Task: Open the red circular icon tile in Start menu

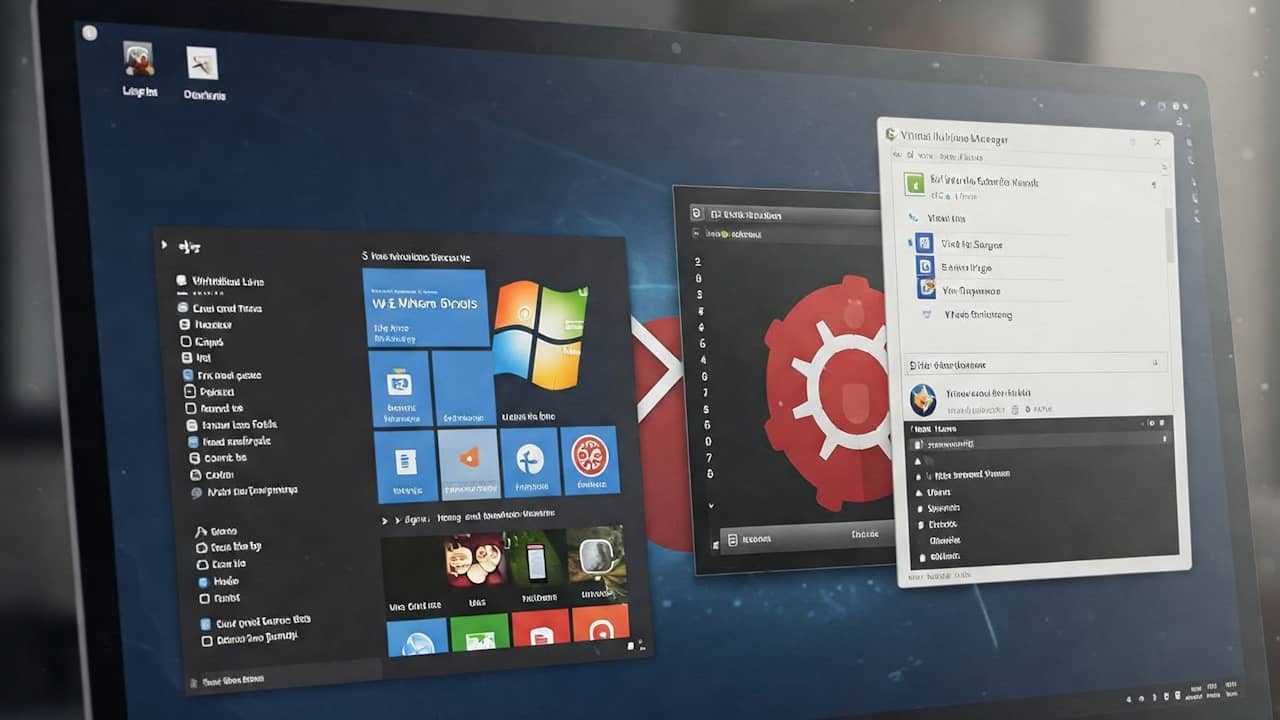Action: [589, 462]
